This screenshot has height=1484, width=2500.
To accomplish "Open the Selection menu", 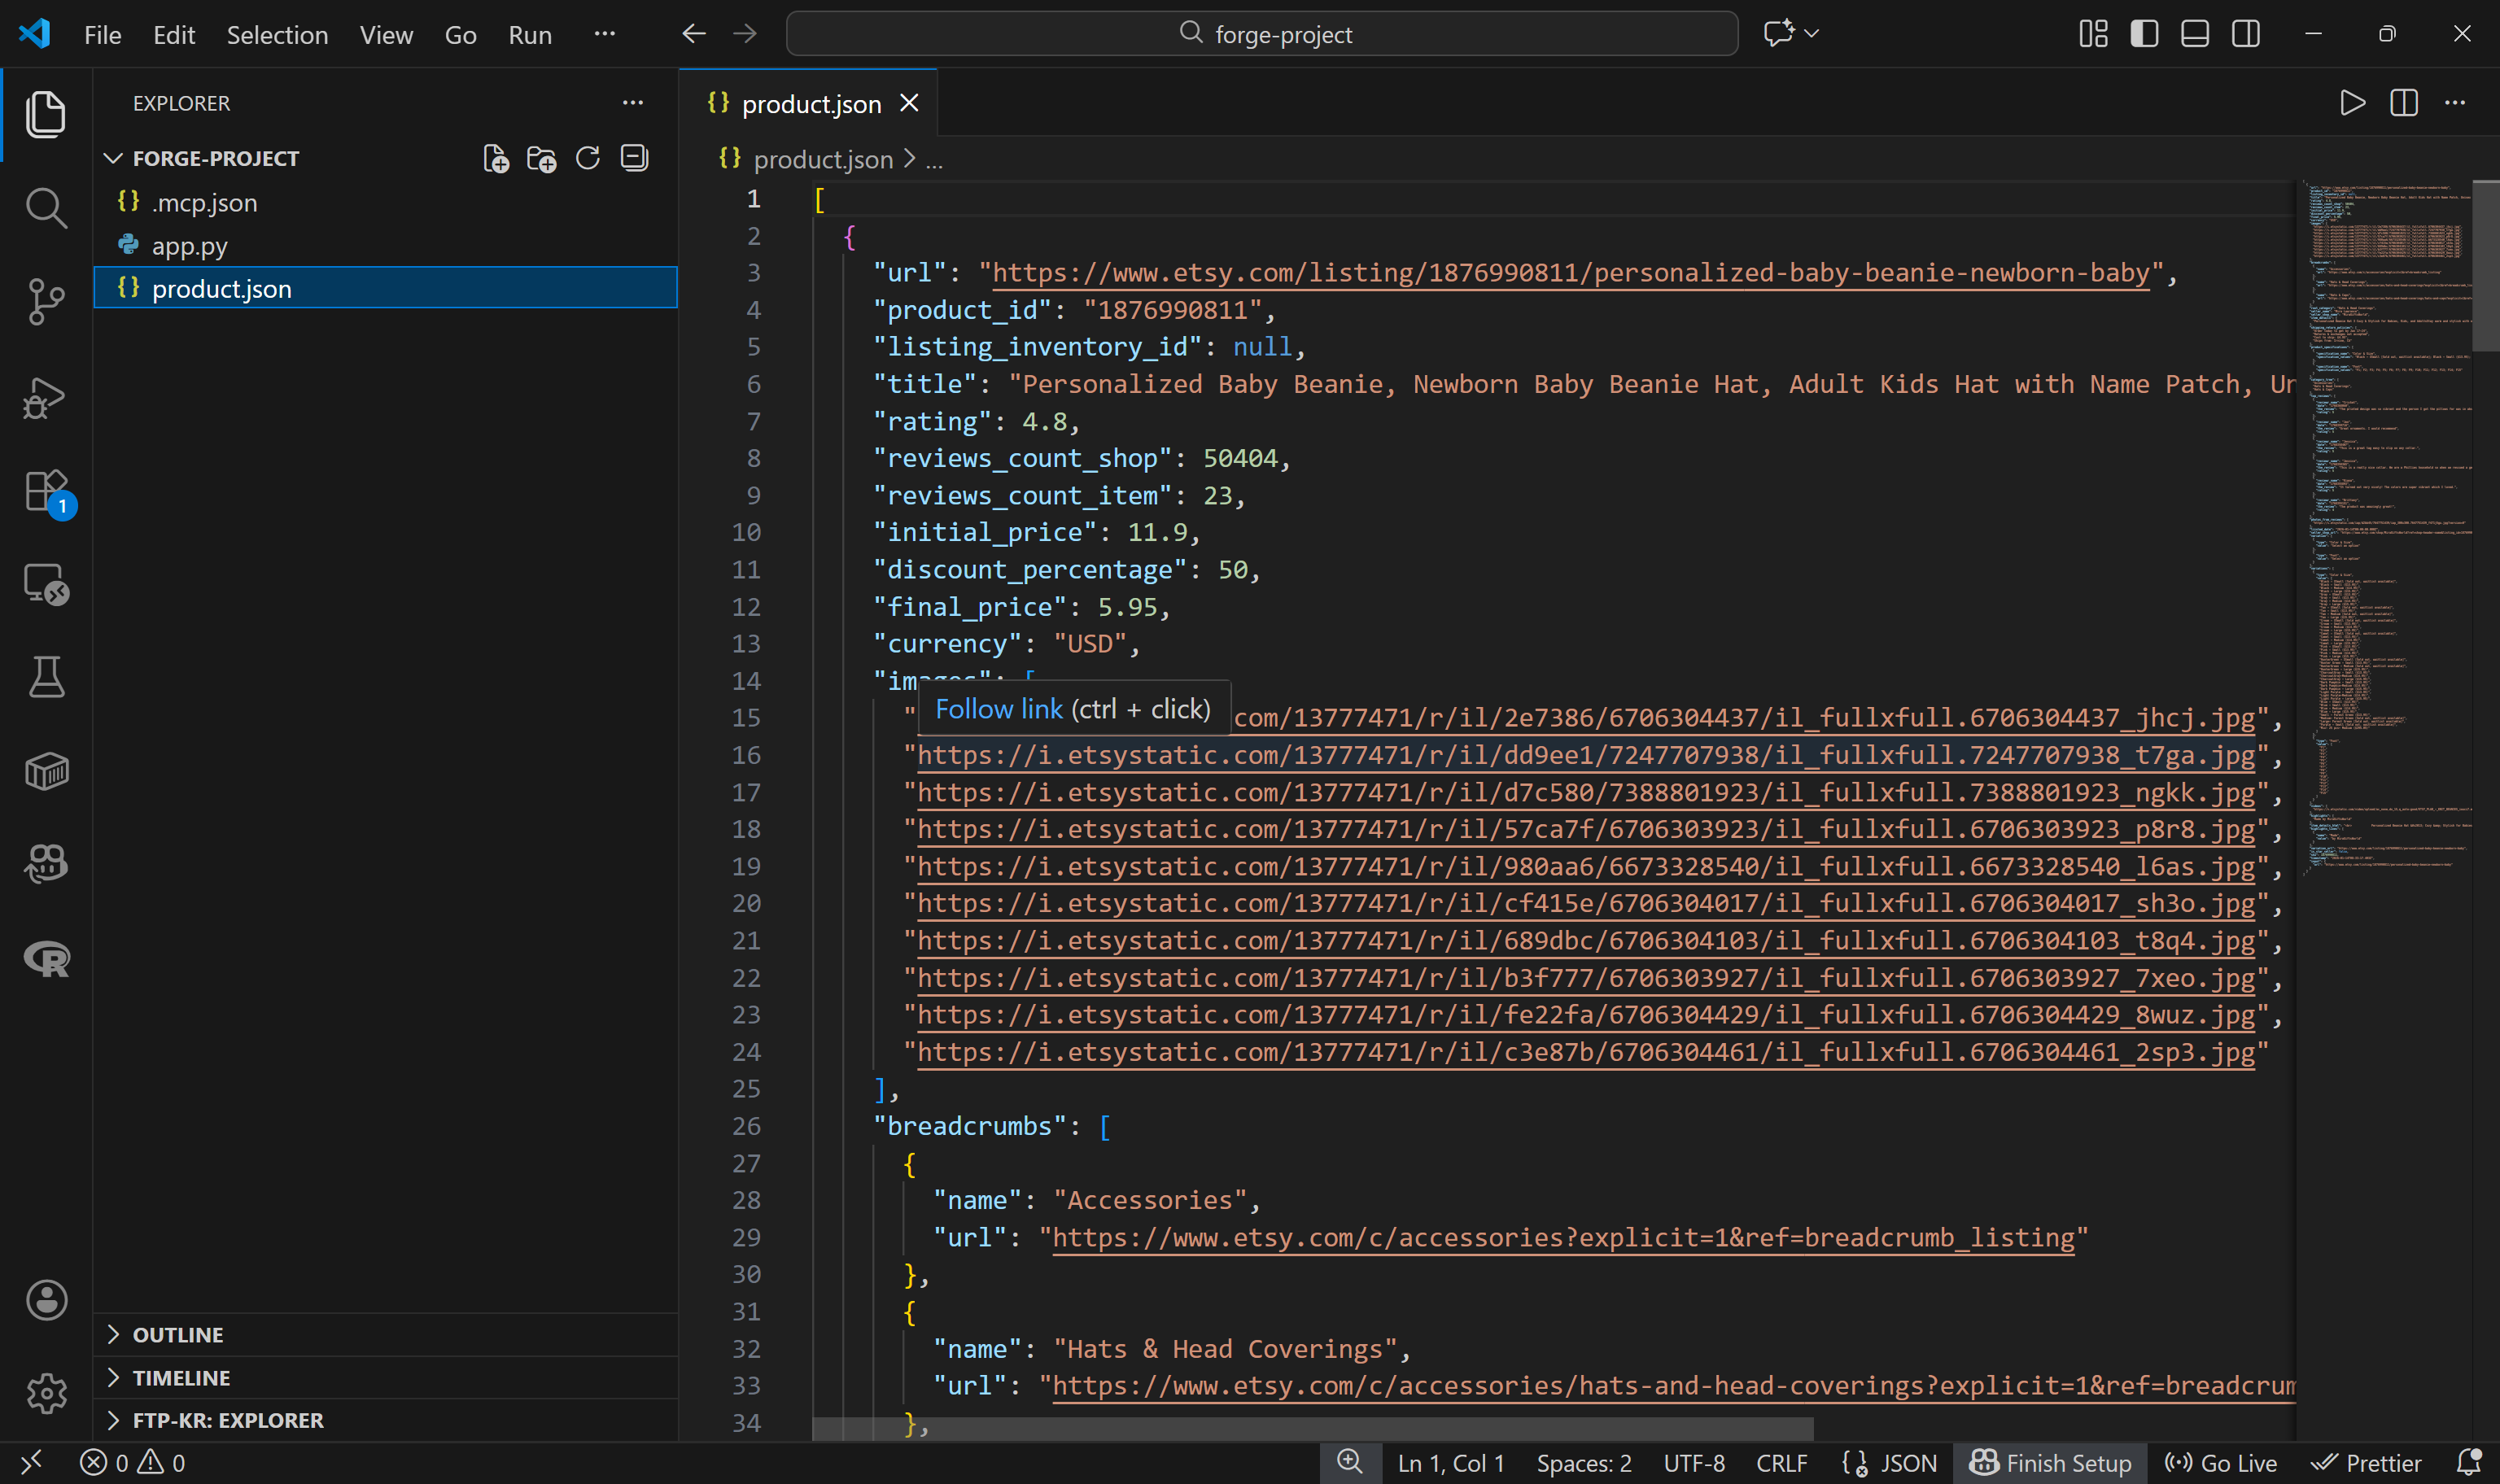I will coord(277,34).
